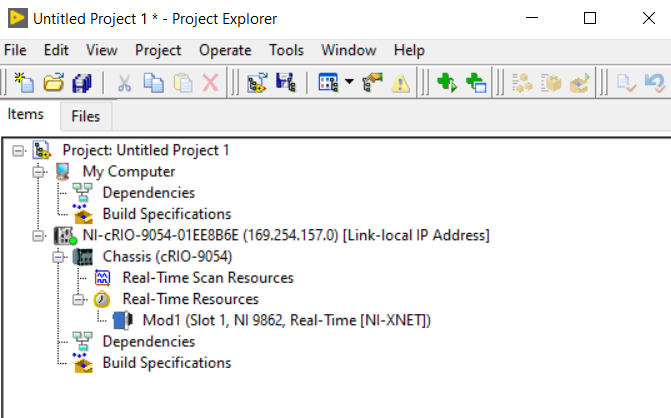Screen dimensions: 671x418
Task: Click the LabVIEW logo in title bar
Action: click(x=18, y=18)
